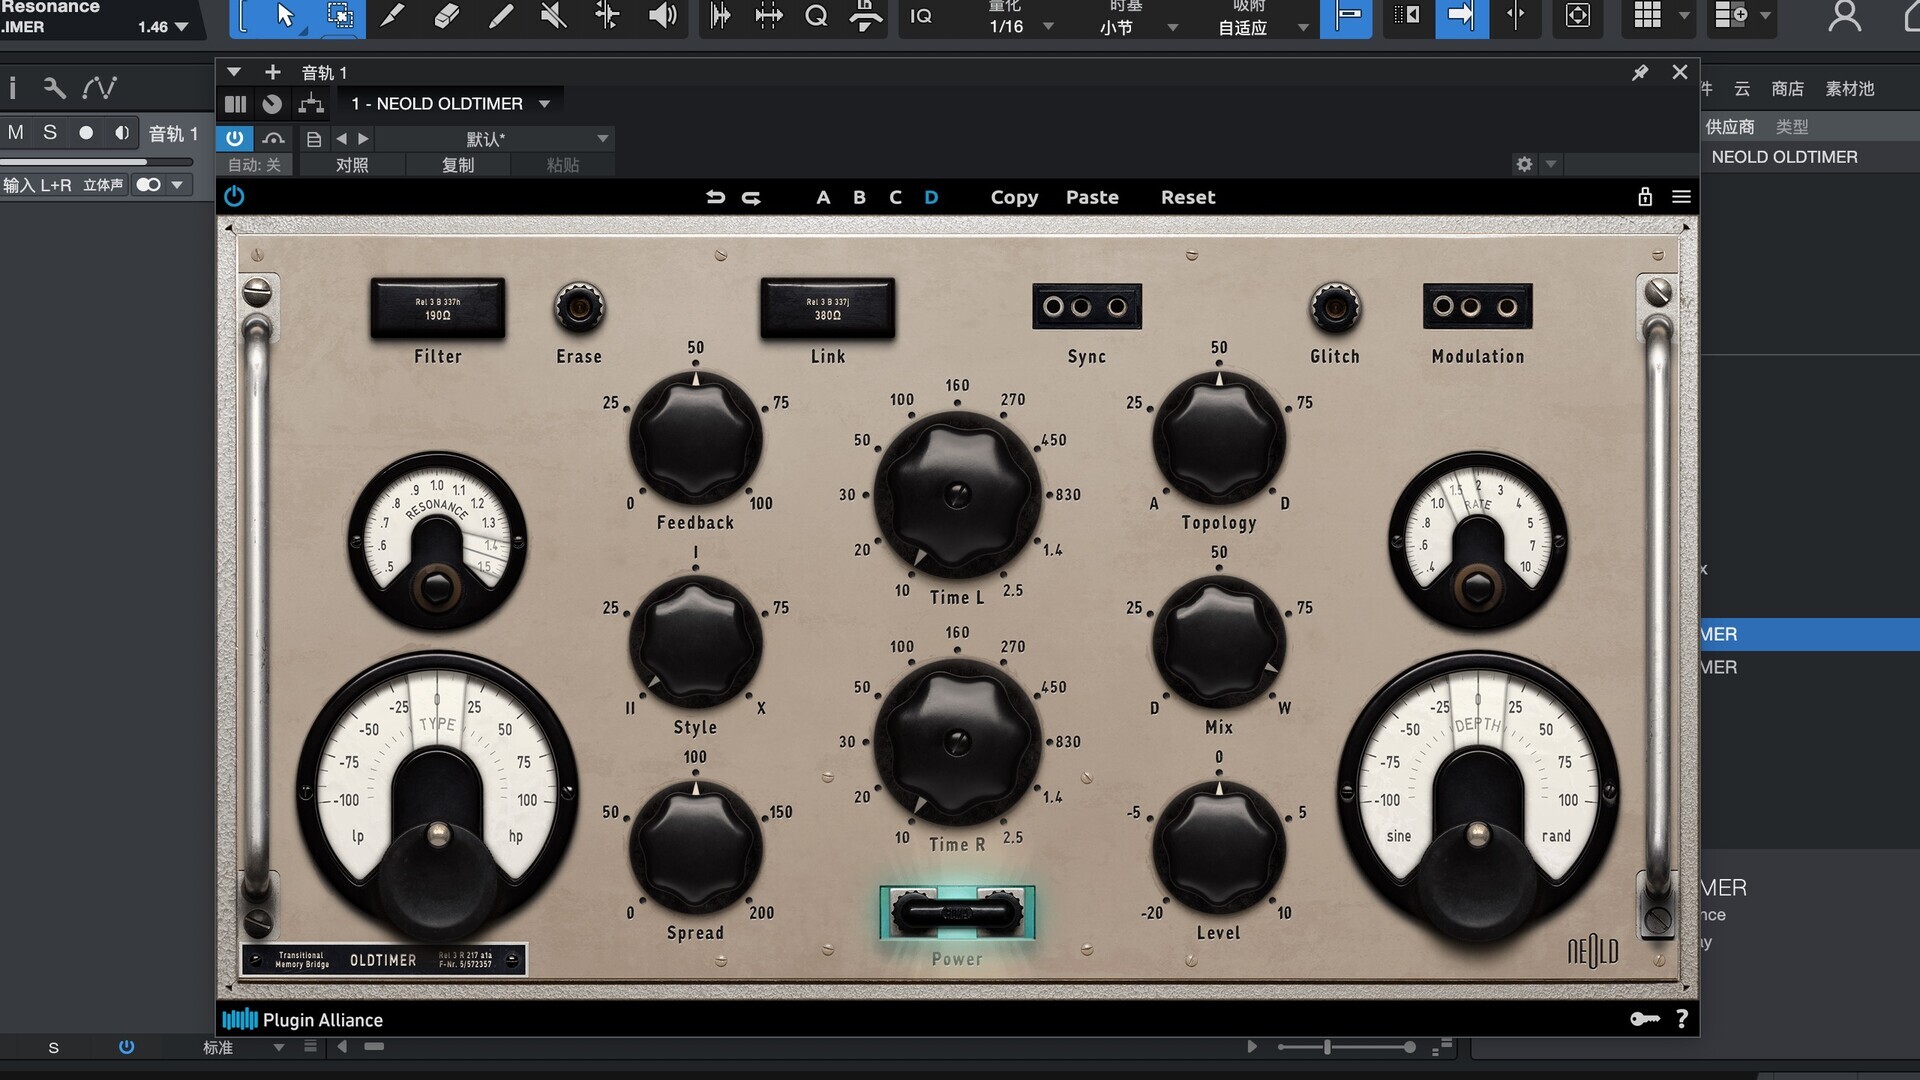Select the Mute tool

click(553, 15)
